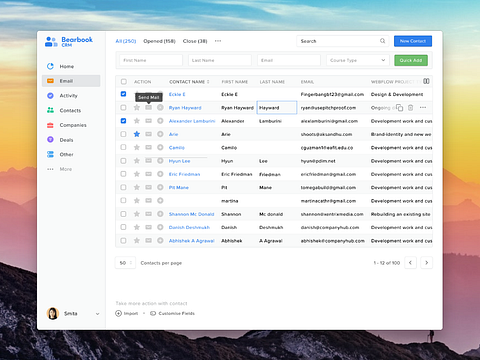Screen dimensions: 480x360
Task: Check the Camilo row checkbox
Action: point(123,147)
